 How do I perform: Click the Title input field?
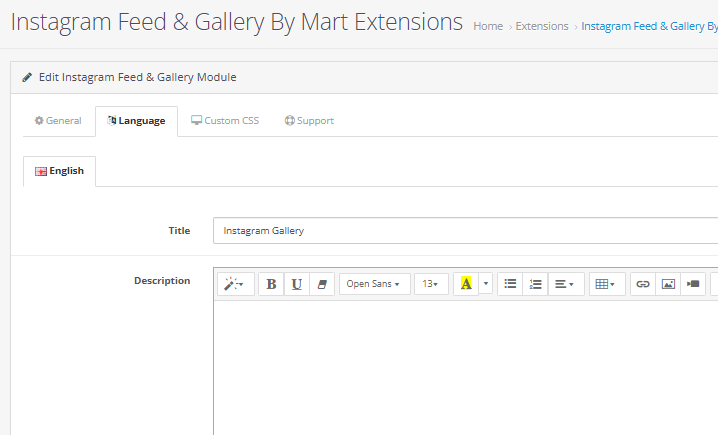(465, 231)
